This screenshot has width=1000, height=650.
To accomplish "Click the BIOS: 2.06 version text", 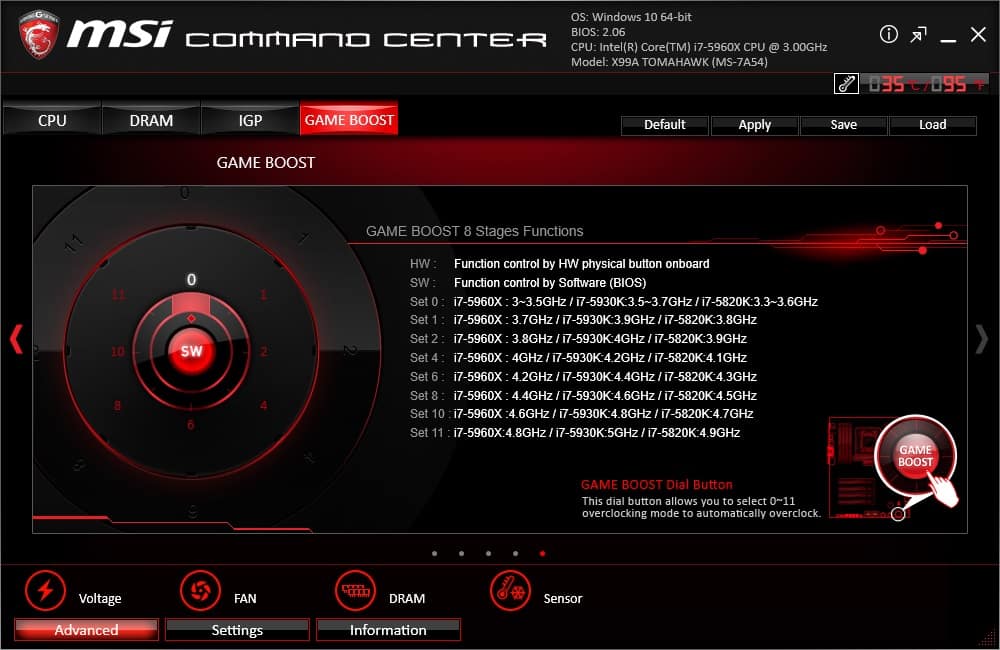I will pos(598,32).
